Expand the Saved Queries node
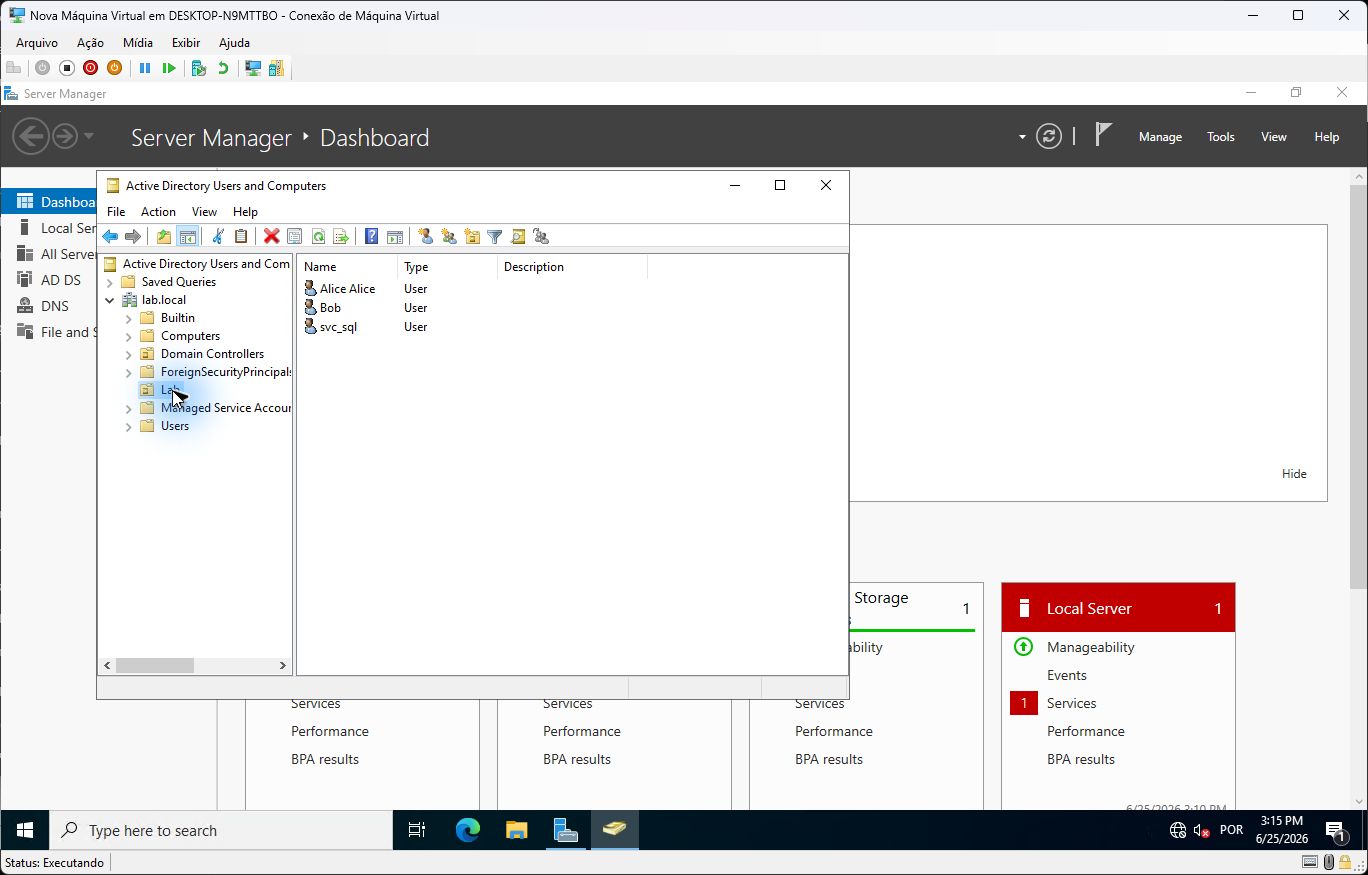Image resolution: width=1368 pixels, height=875 pixels. [x=110, y=282]
